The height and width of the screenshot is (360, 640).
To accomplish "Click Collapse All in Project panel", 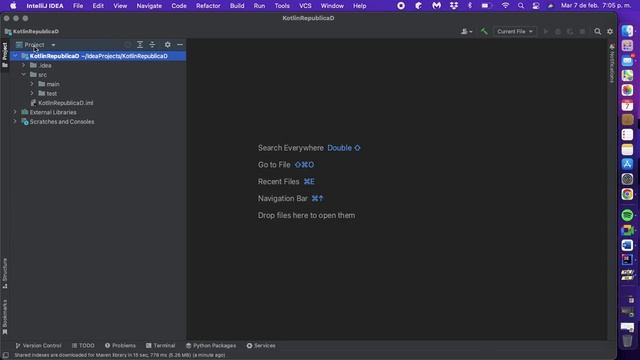I will tap(152, 44).
